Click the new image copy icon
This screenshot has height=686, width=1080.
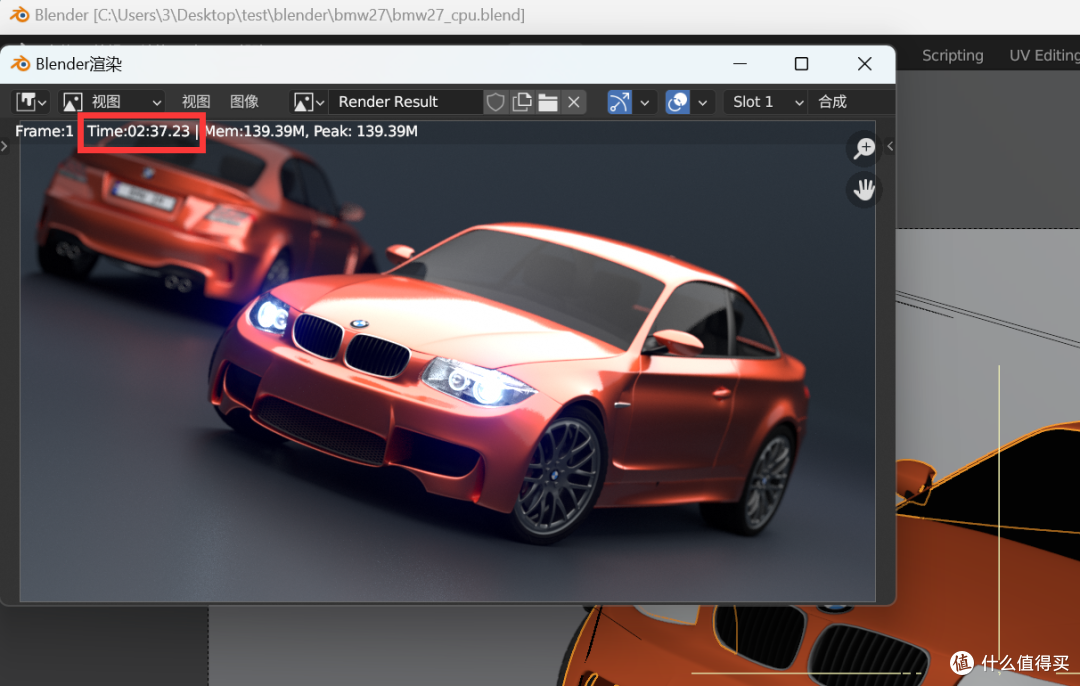[x=522, y=102]
